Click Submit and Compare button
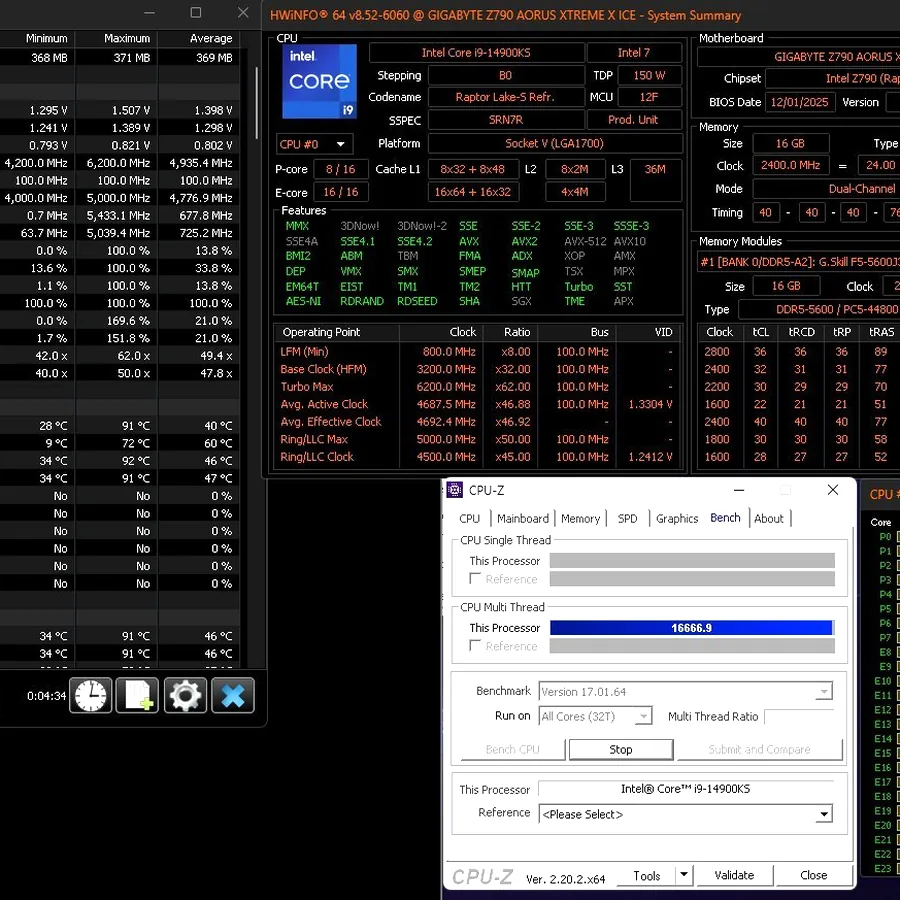 (x=759, y=749)
